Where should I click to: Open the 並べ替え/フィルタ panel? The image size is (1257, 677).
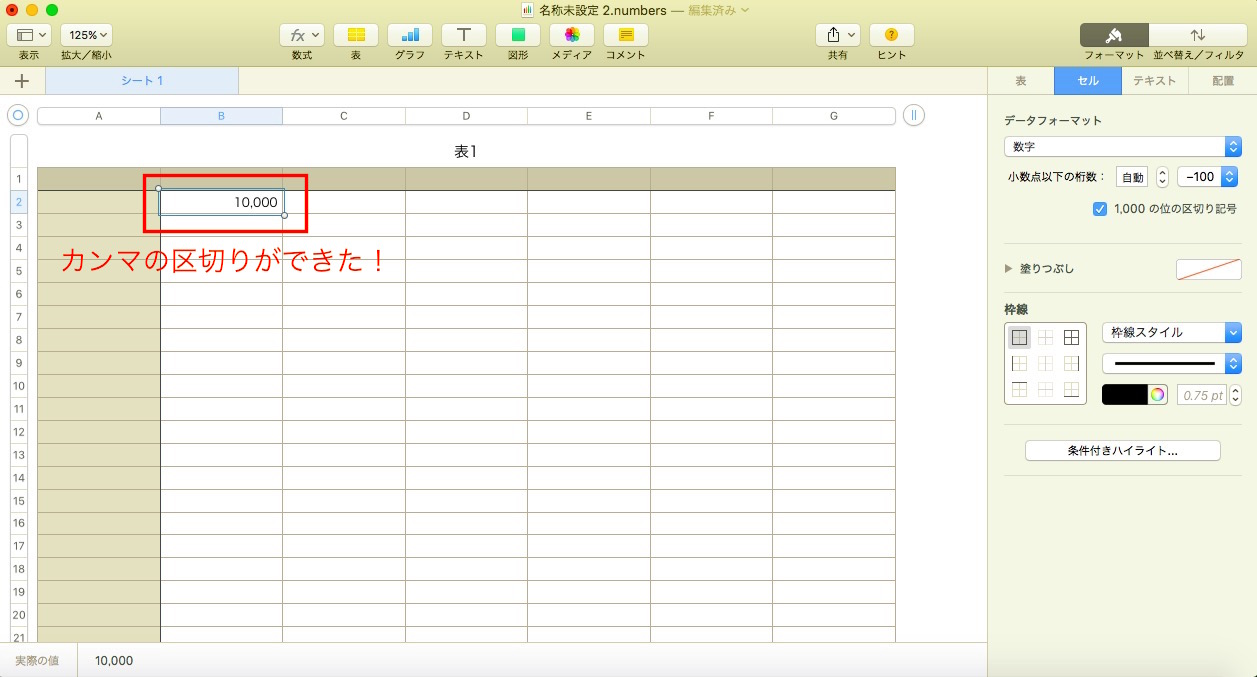point(1198,35)
